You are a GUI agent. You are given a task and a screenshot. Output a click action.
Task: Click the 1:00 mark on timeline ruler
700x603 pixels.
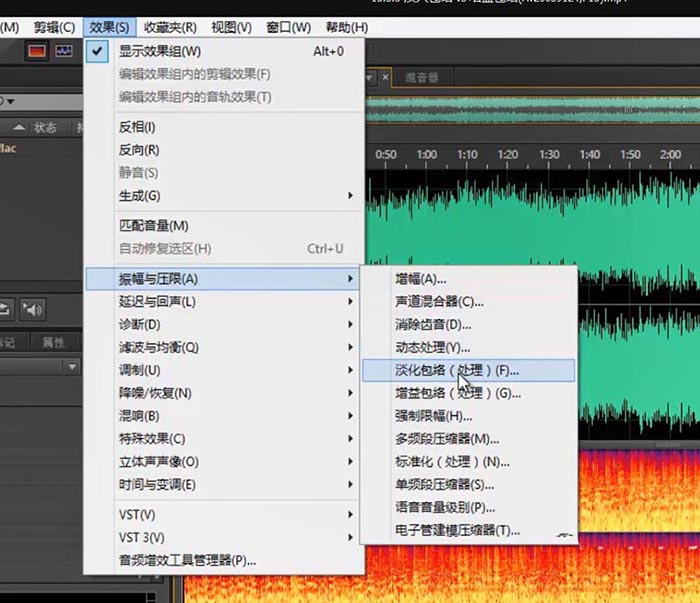(x=426, y=155)
